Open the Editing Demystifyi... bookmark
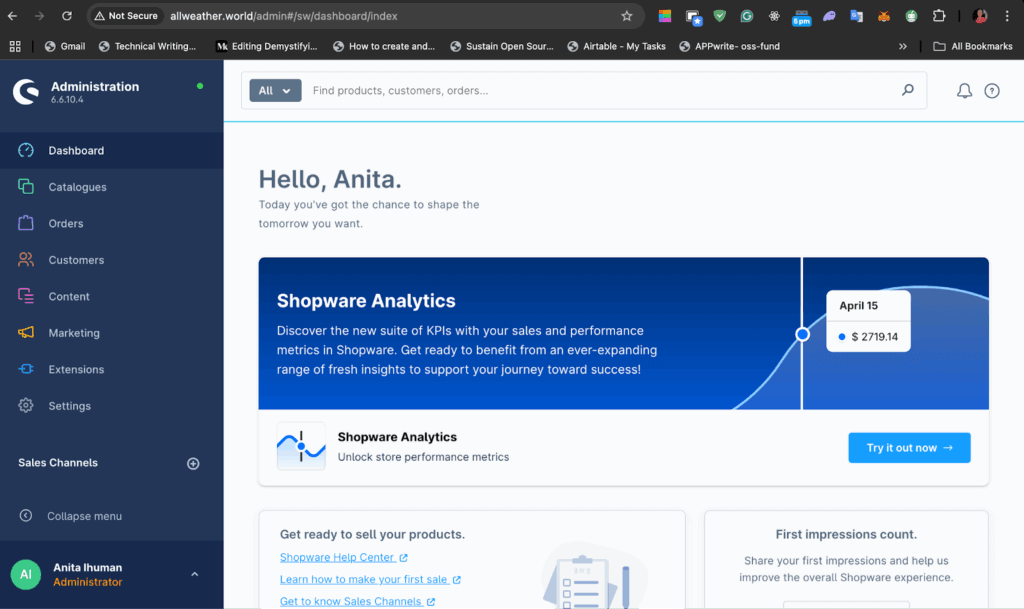 click(266, 46)
